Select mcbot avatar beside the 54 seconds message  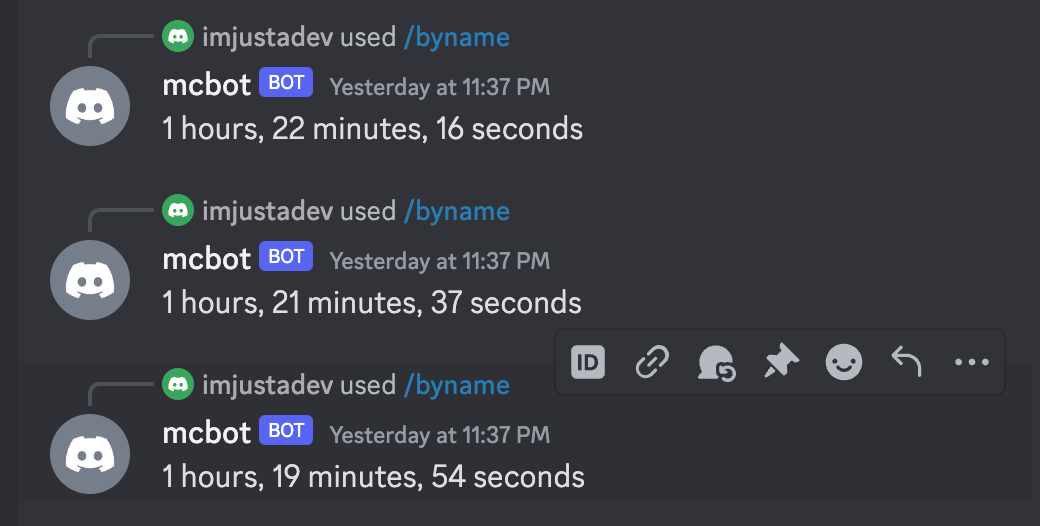90,454
